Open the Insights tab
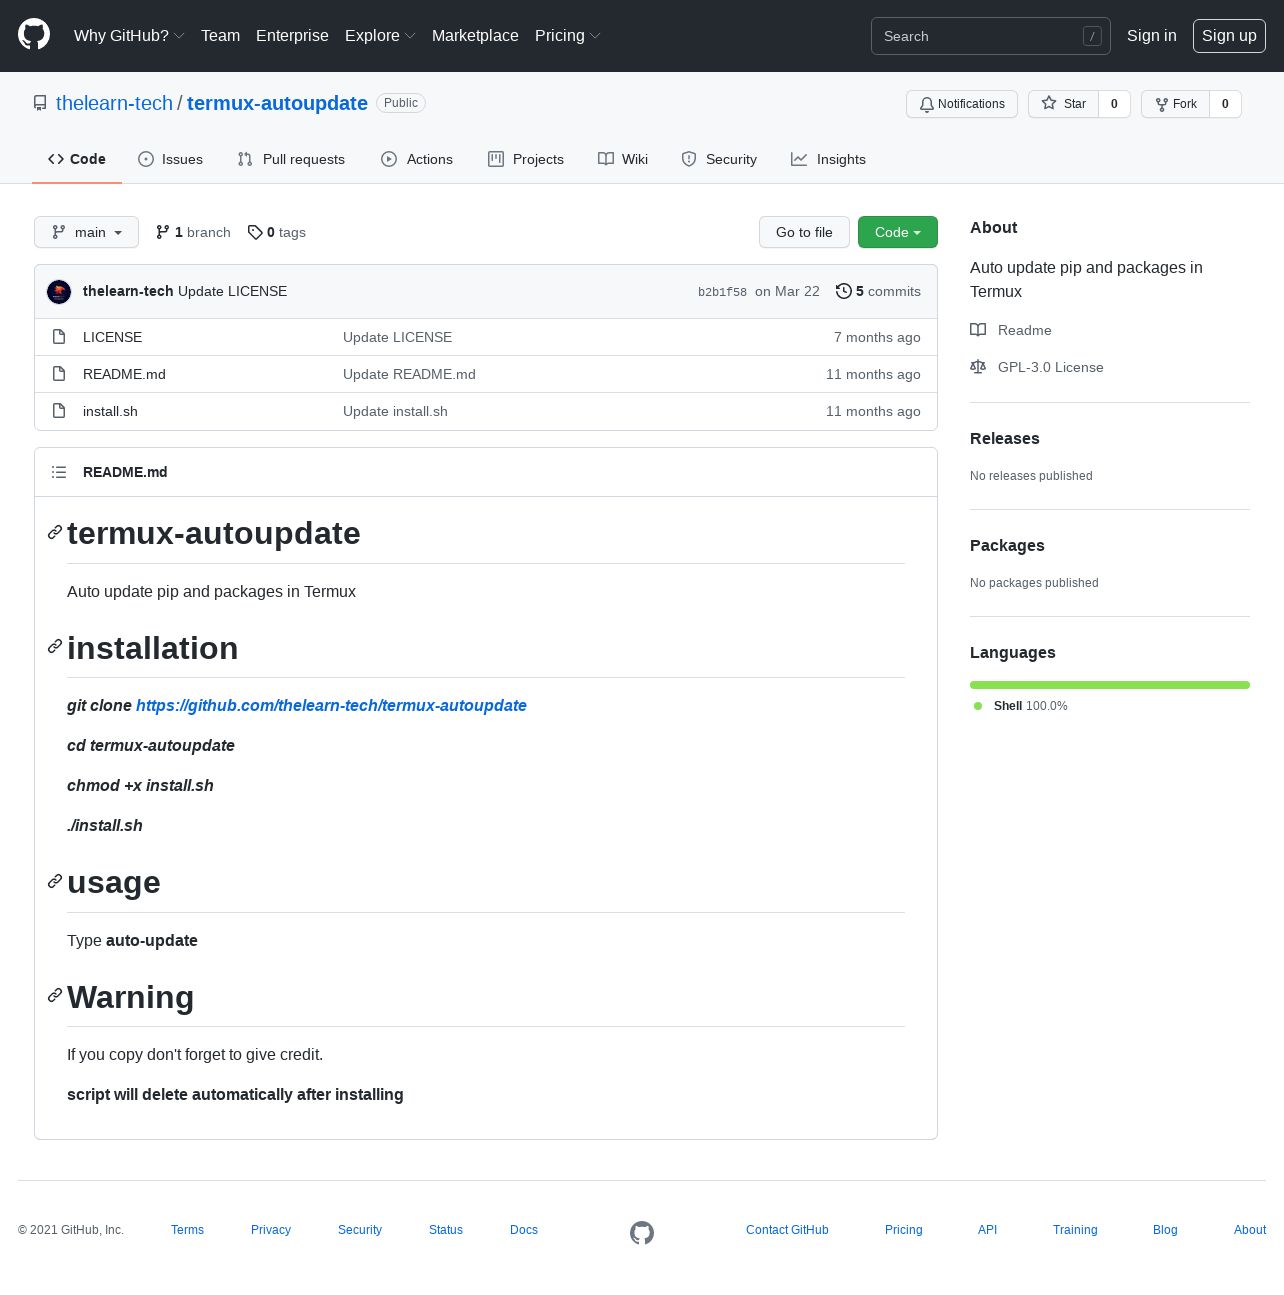Image resolution: width=1284 pixels, height=1295 pixels. click(828, 159)
